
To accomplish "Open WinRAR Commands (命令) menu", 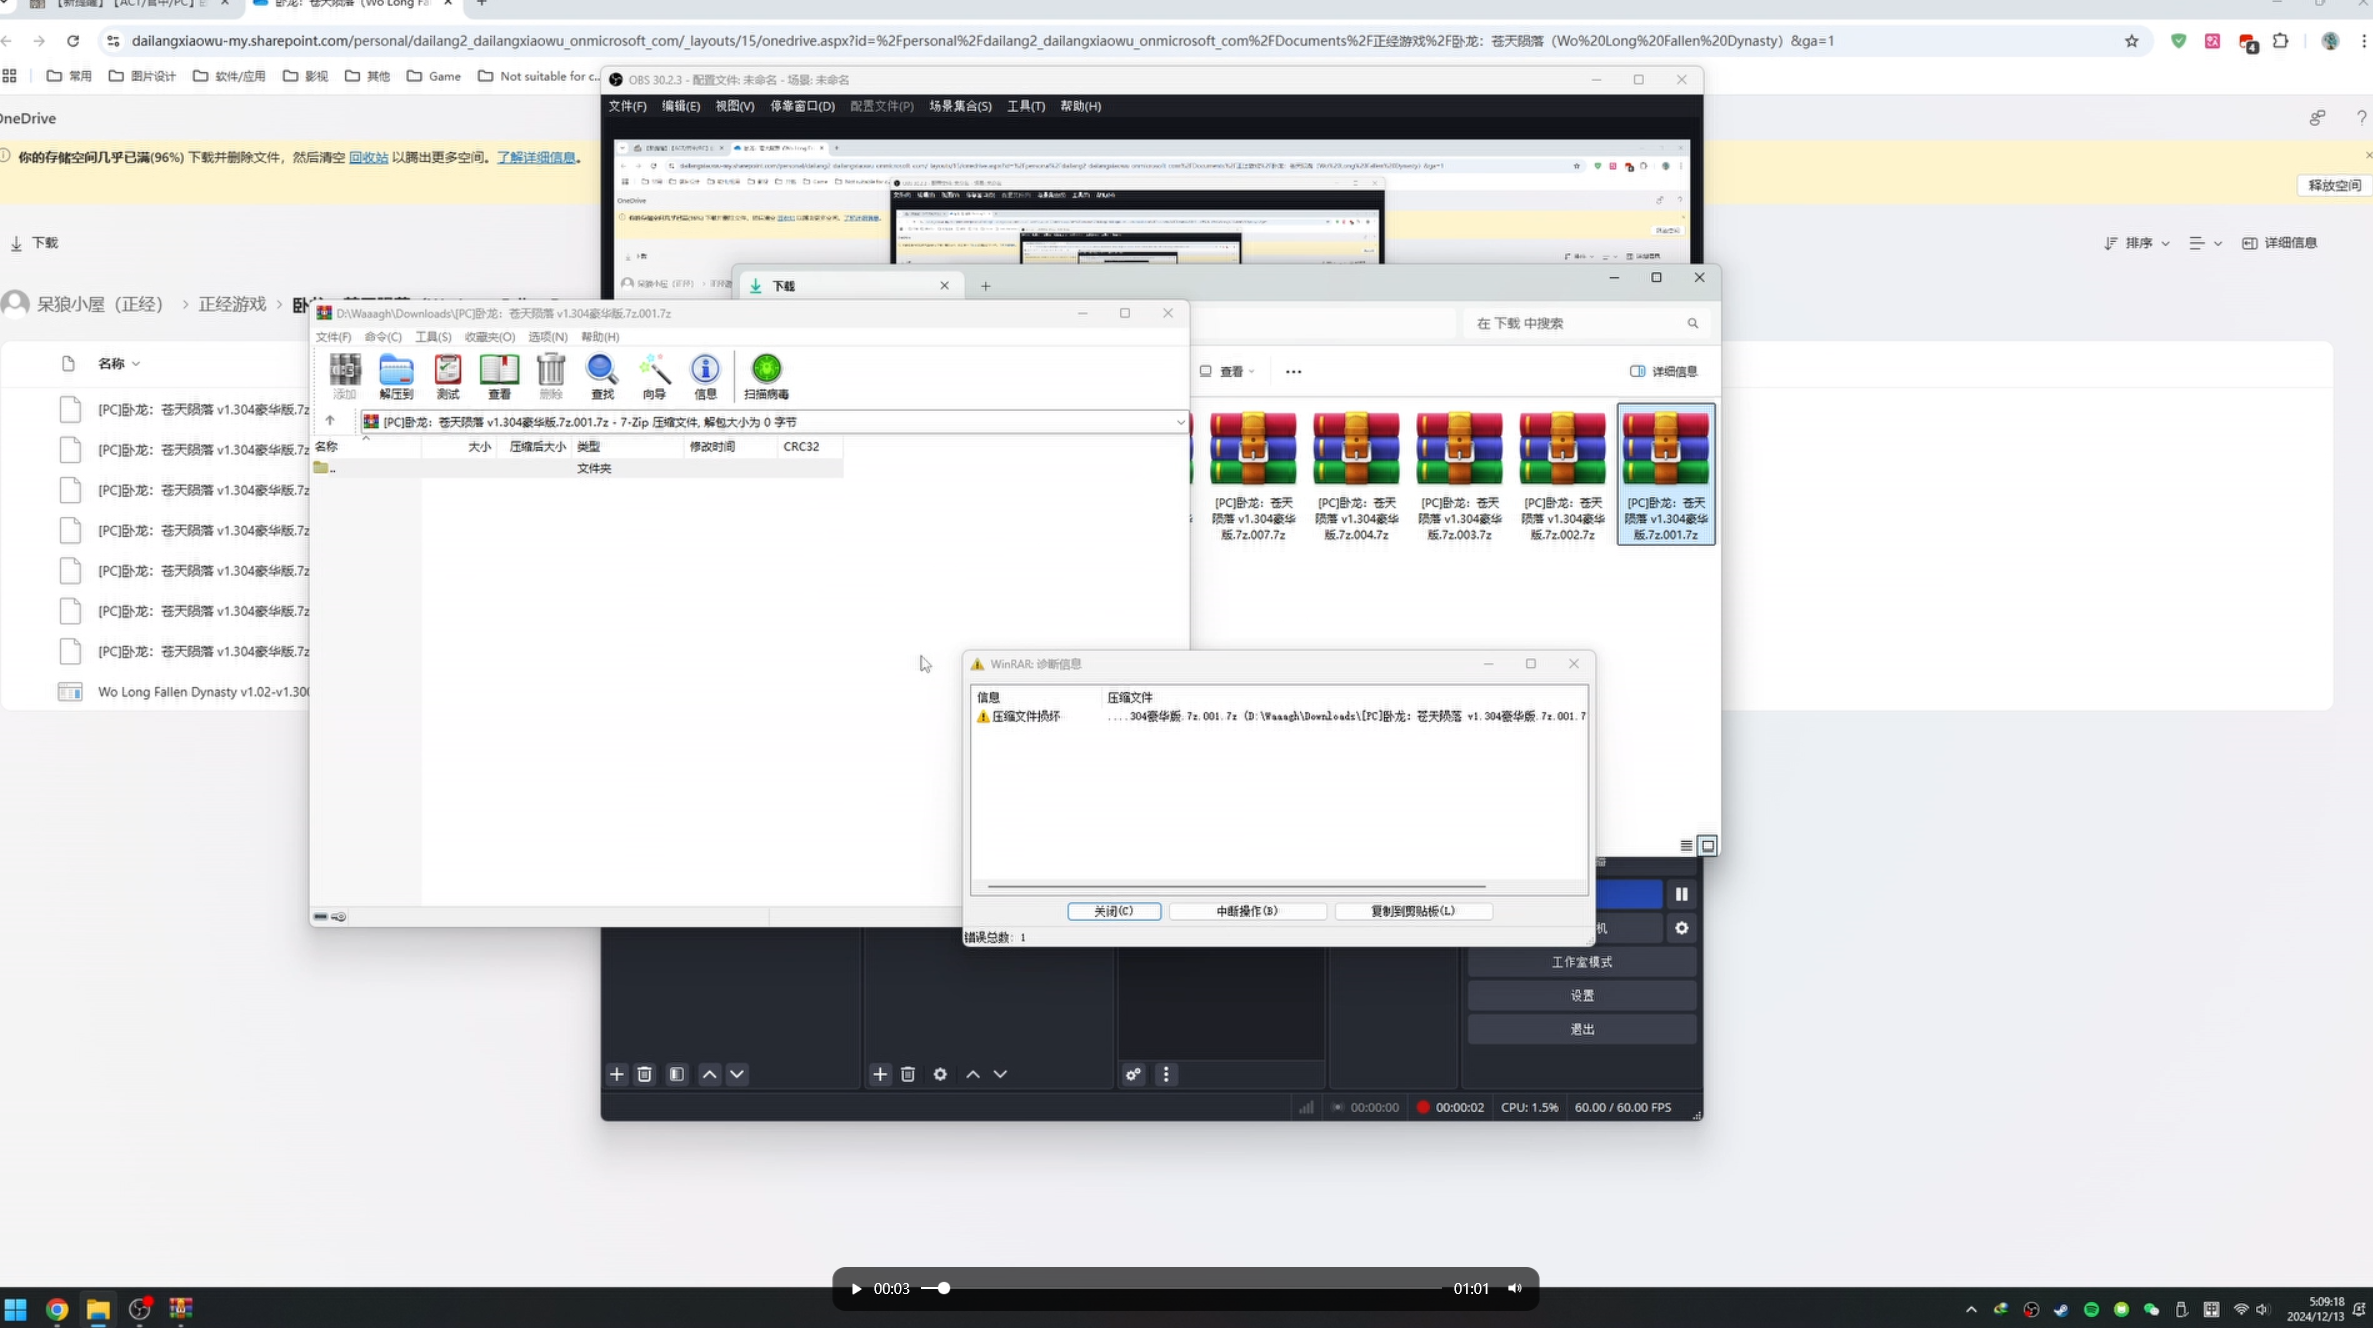I will point(383,337).
